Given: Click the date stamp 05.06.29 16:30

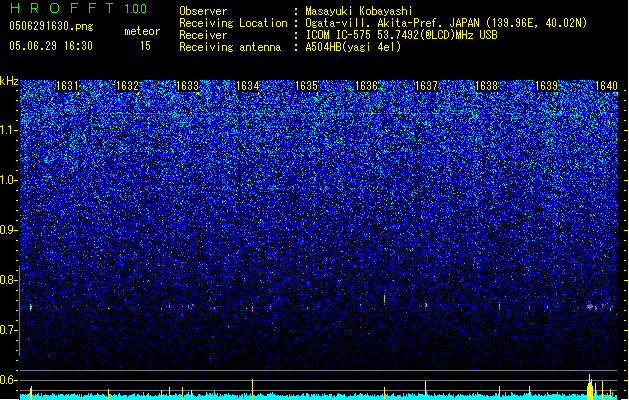Looking at the screenshot, I should (x=51, y=46).
